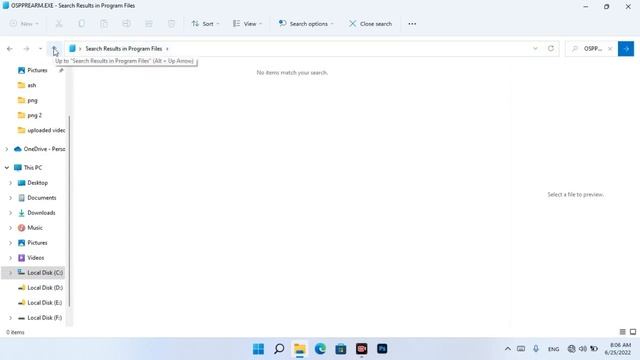Open the New item dropdown
This screenshot has width=640, height=360.
pyautogui.click(x=24, y=24)
